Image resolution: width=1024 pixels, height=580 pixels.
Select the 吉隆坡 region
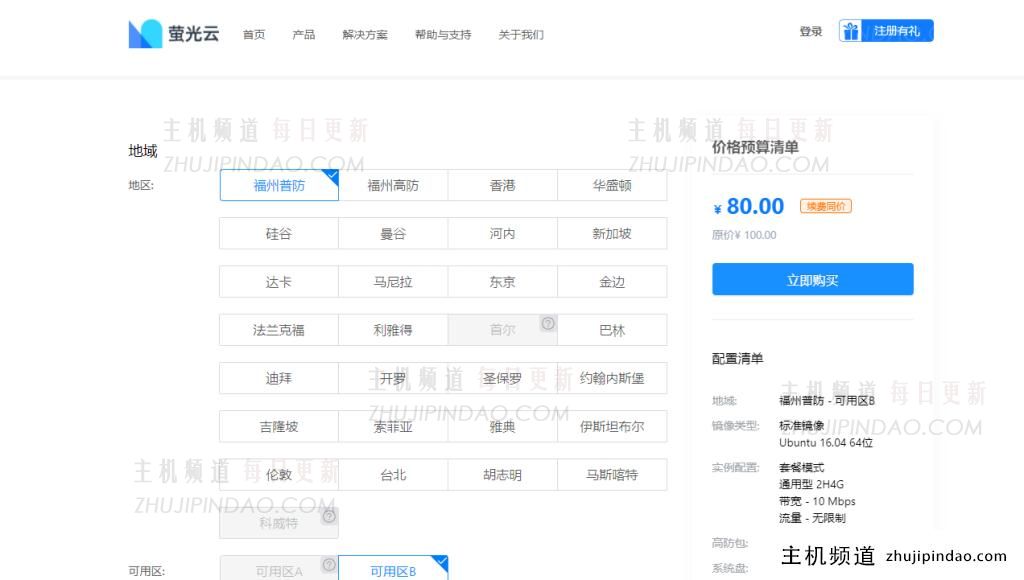click(x=279, y=427)
